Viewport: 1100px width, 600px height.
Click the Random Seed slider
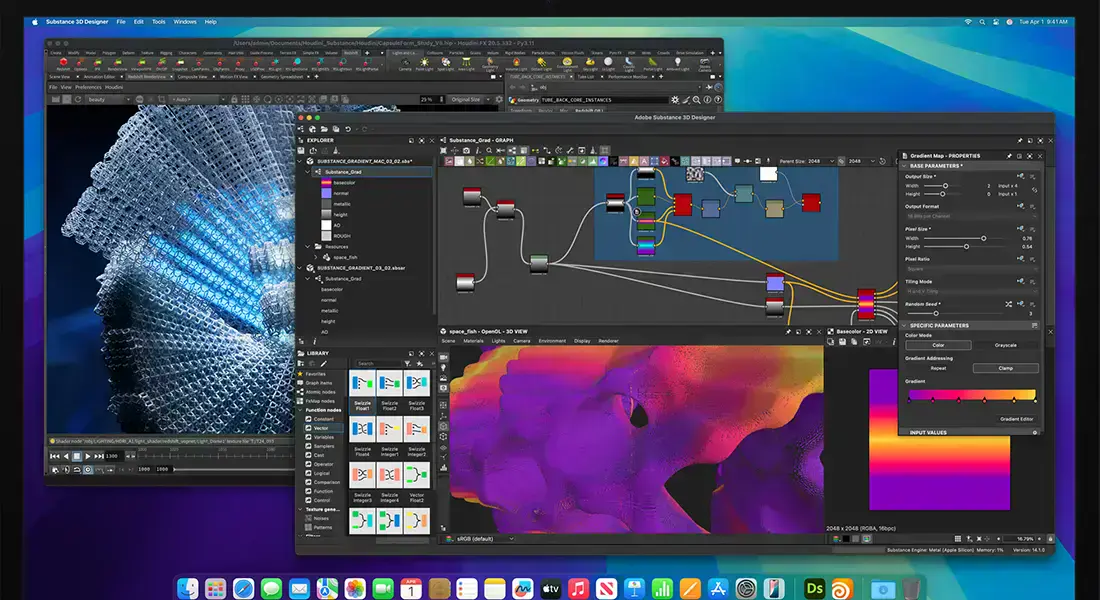pos(955,314)
